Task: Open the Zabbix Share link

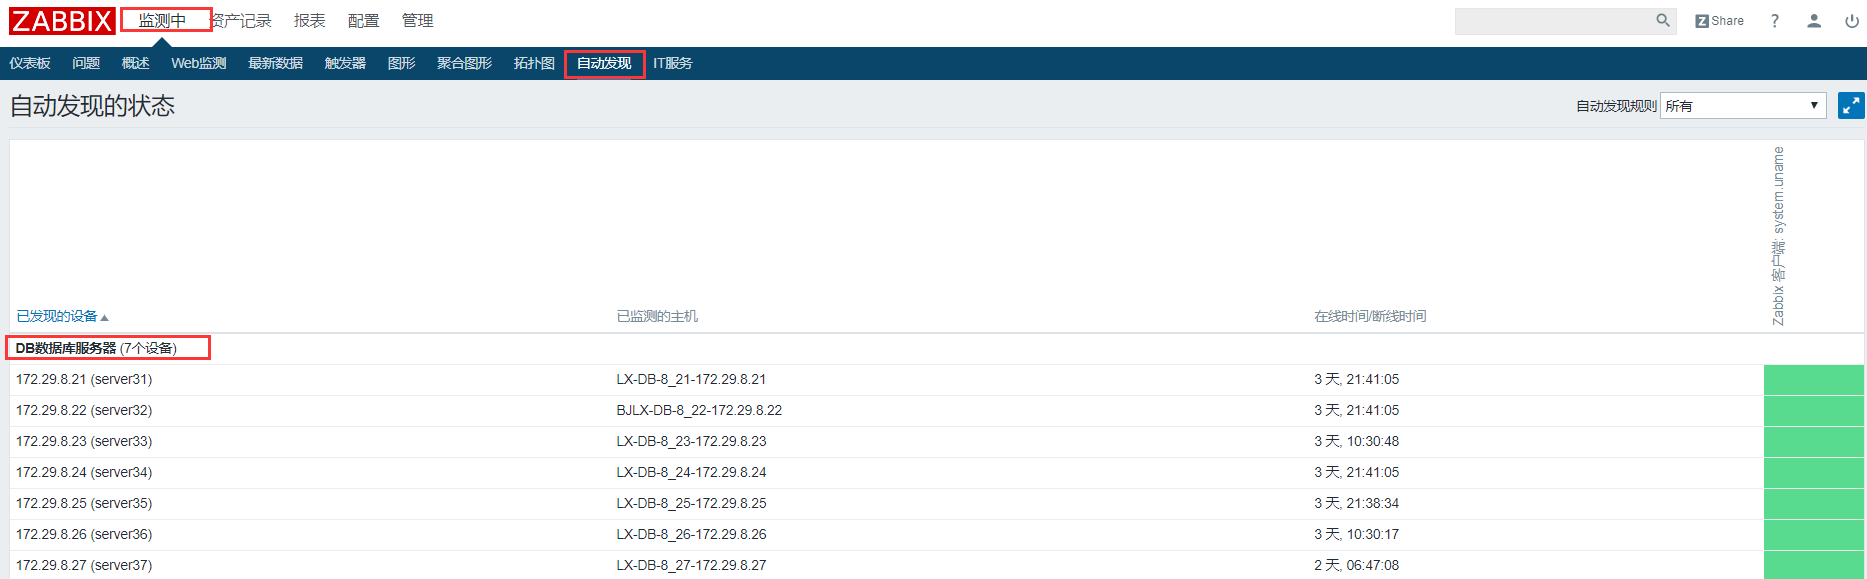Action: 1719,20
